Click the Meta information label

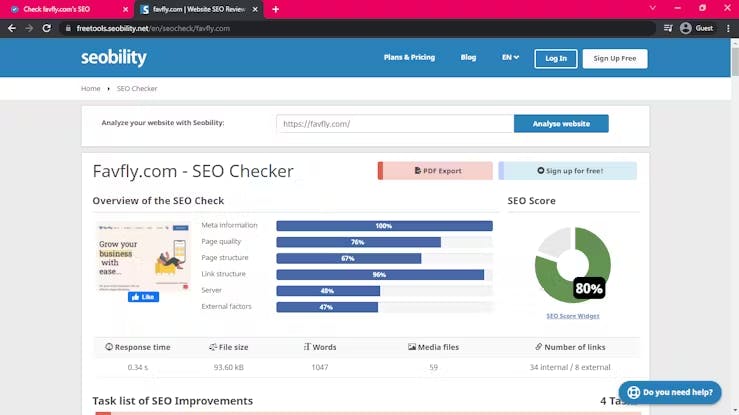tap(229, 225)
